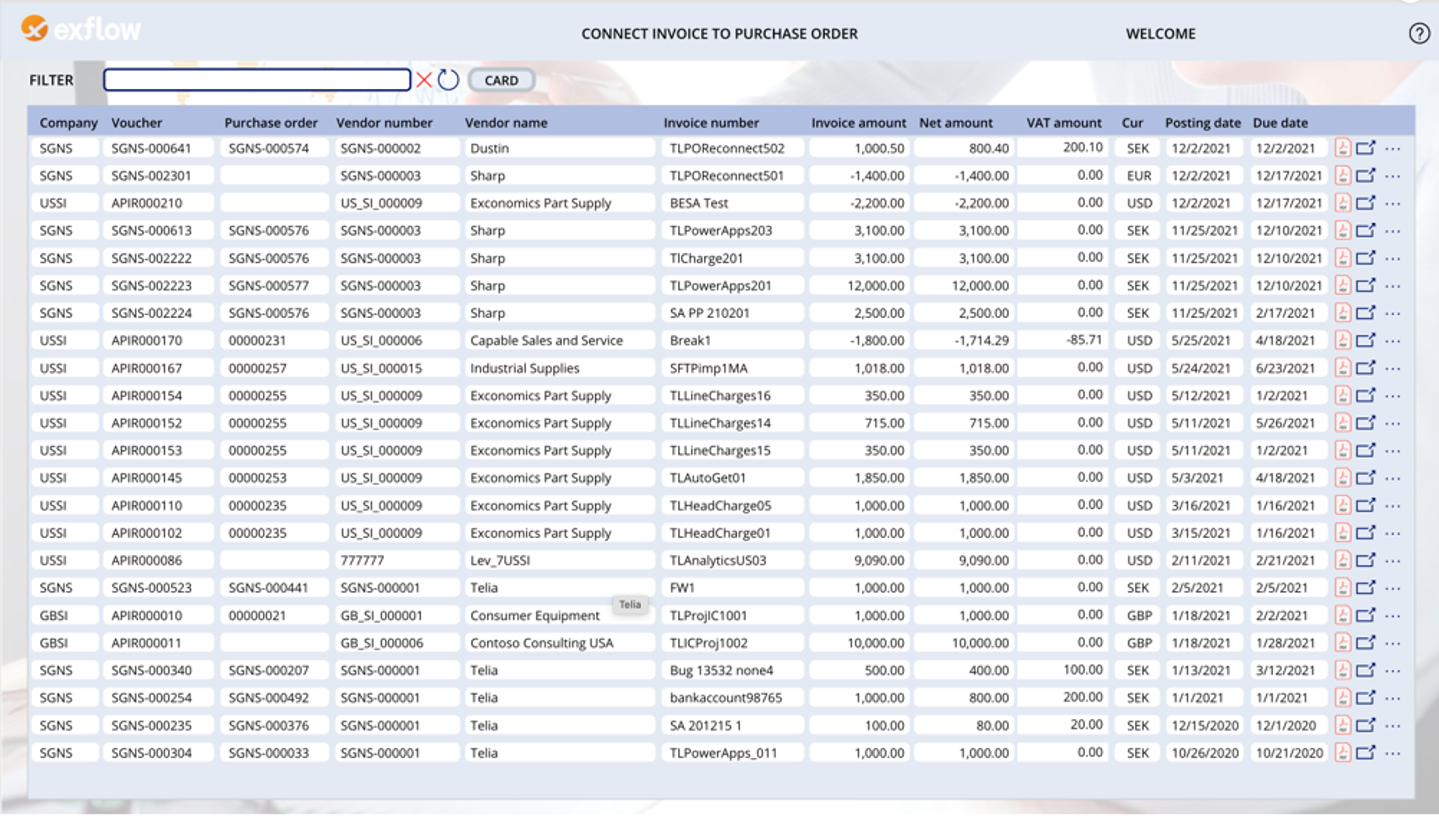This screenshot has height=816, width=1439.
Task: Select voucher cell APIR000210
Action: point(158,203)
